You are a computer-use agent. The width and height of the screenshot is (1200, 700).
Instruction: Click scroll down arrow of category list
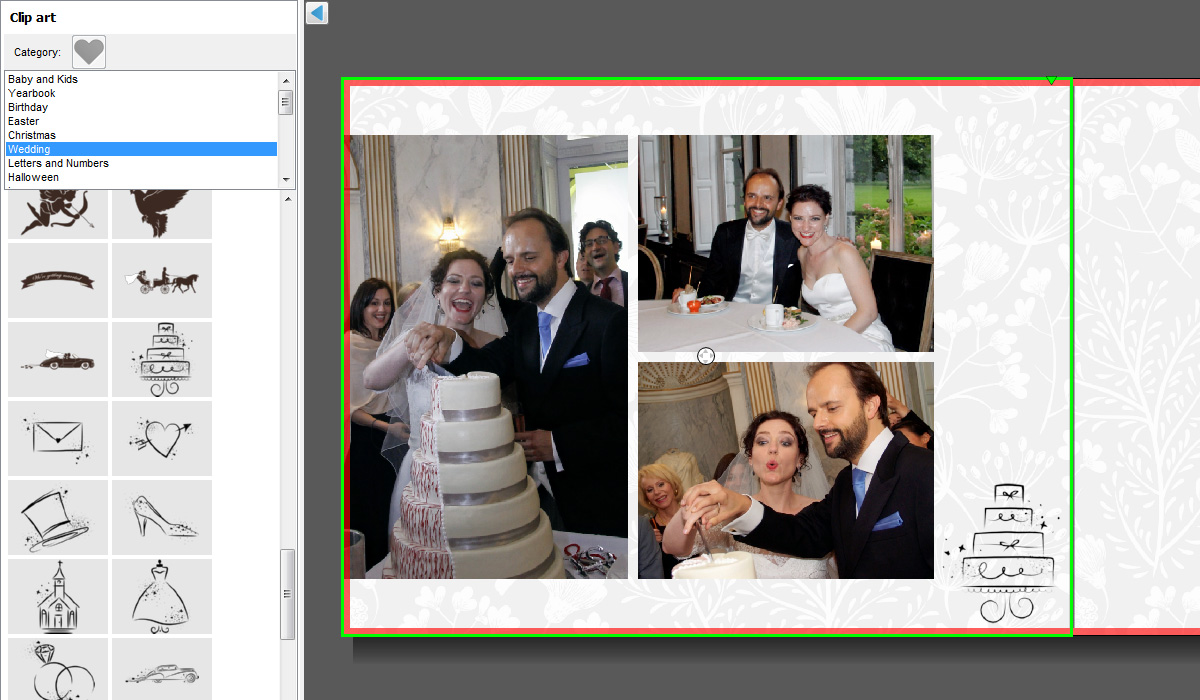click(286, 180)
